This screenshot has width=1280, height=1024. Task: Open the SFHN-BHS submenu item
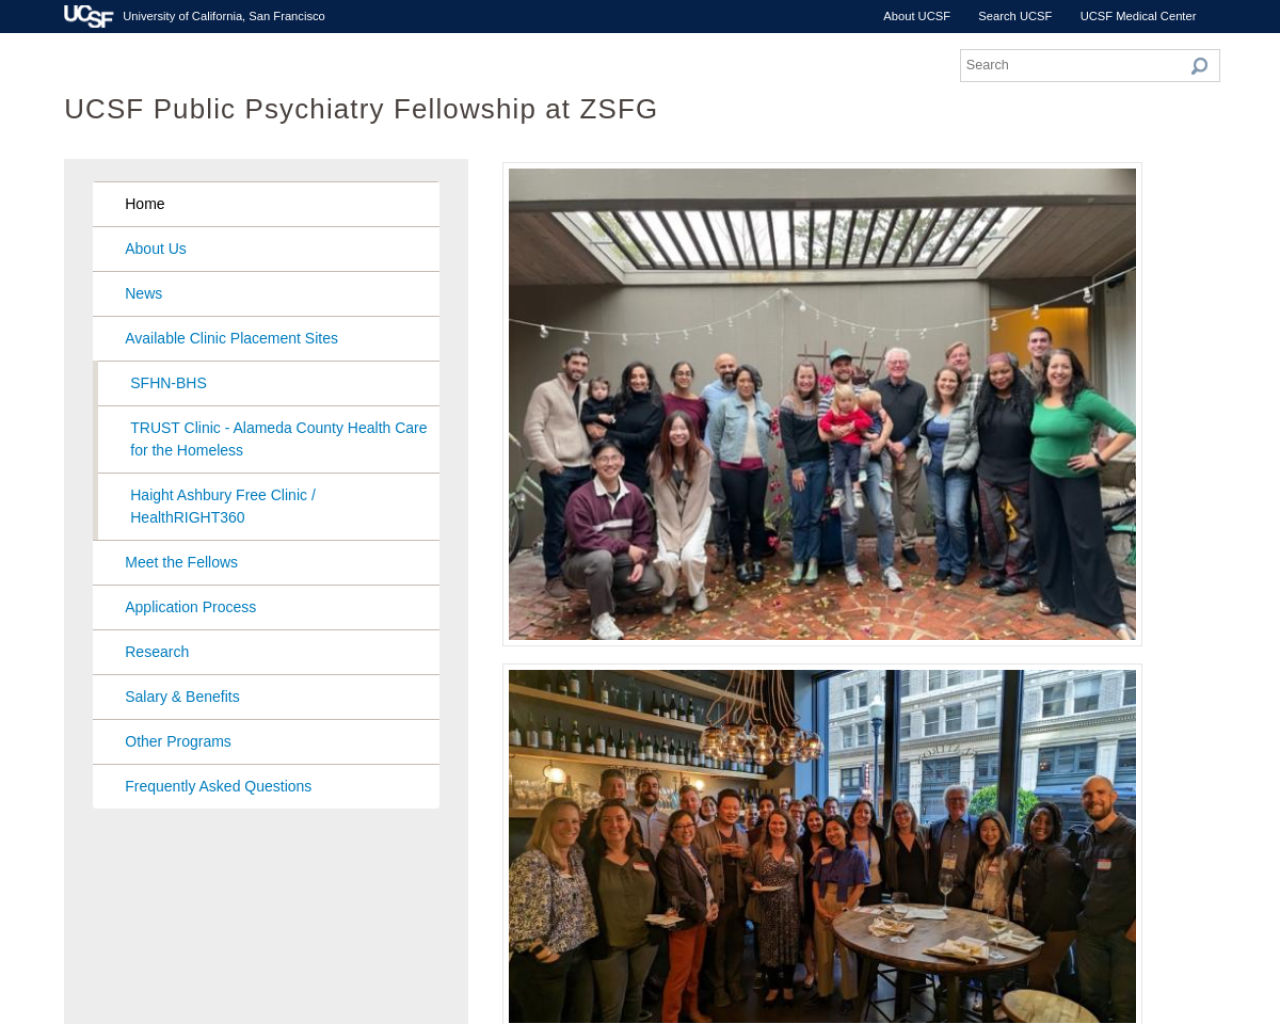tap(268, 383)
